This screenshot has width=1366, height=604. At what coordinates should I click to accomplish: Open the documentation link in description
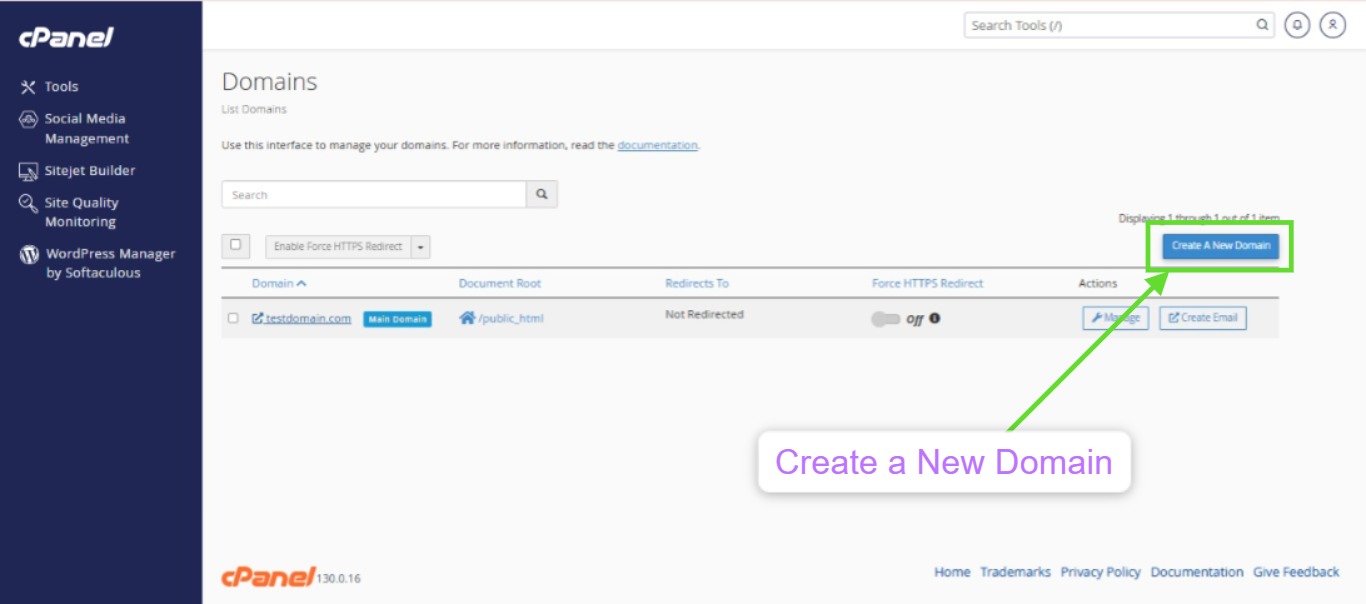(657, 145)
